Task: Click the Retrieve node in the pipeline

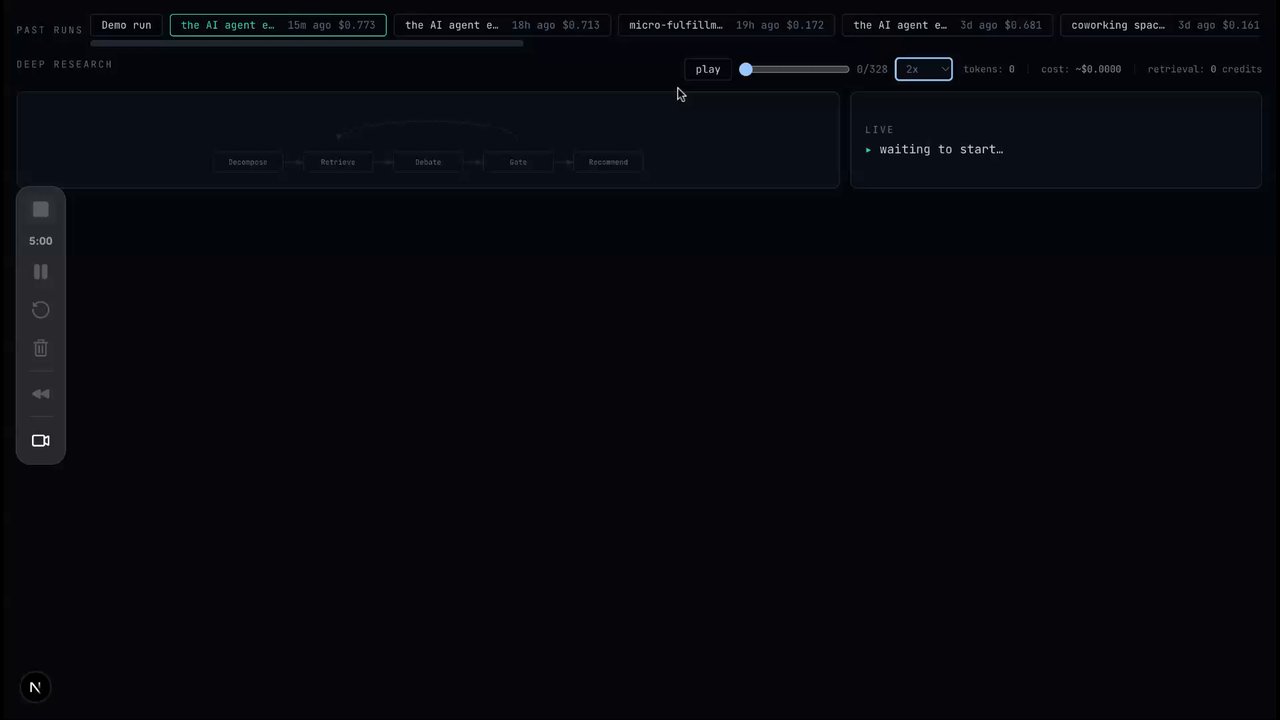Action: click(x=338, y=162)
